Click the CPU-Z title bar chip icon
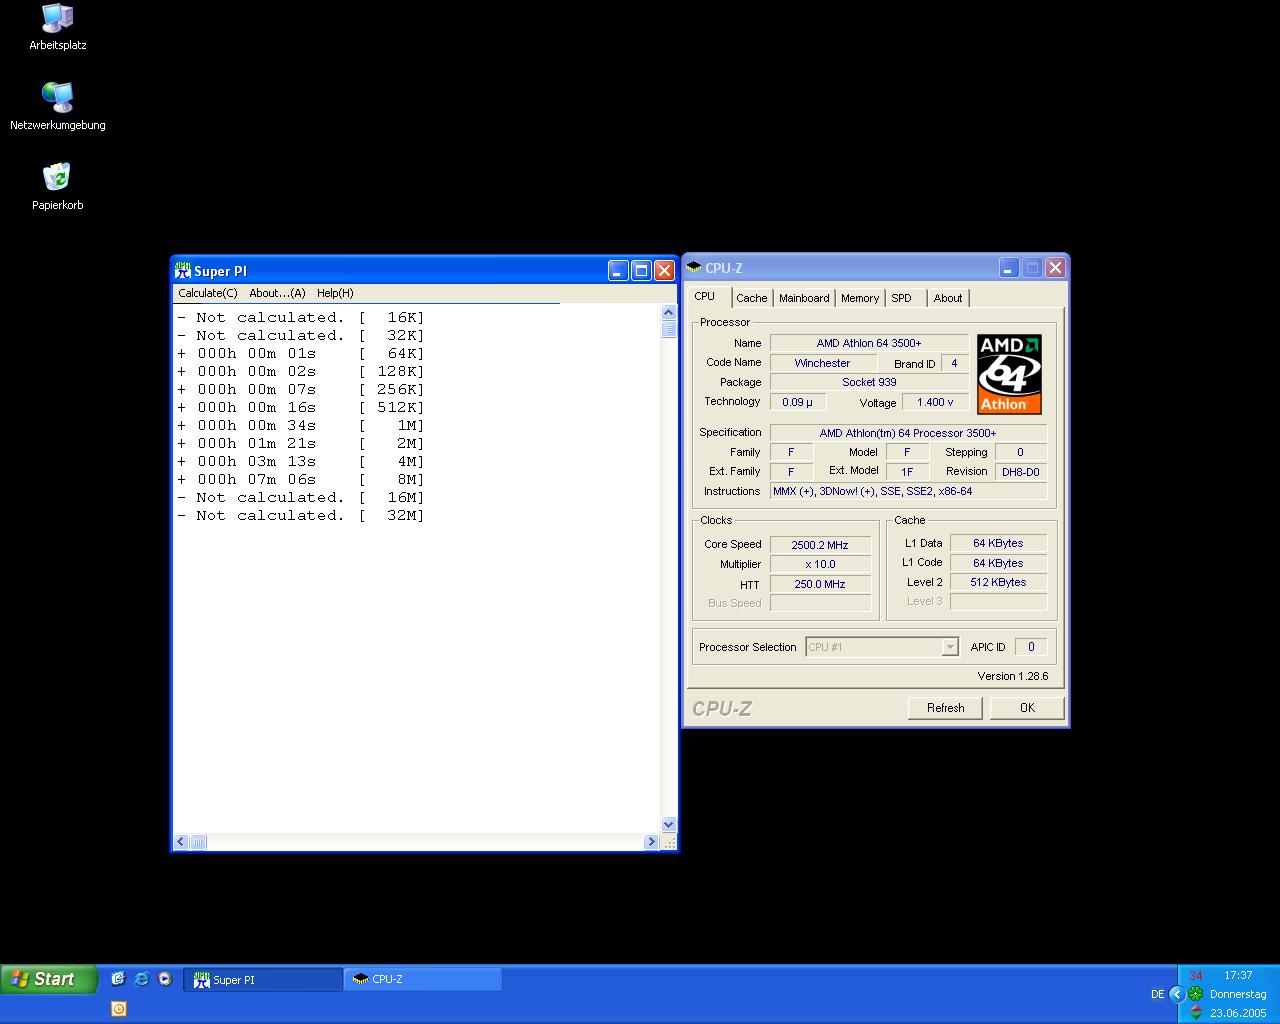This screenshot has width=1280, height=1024. click(x=694, y=267)
